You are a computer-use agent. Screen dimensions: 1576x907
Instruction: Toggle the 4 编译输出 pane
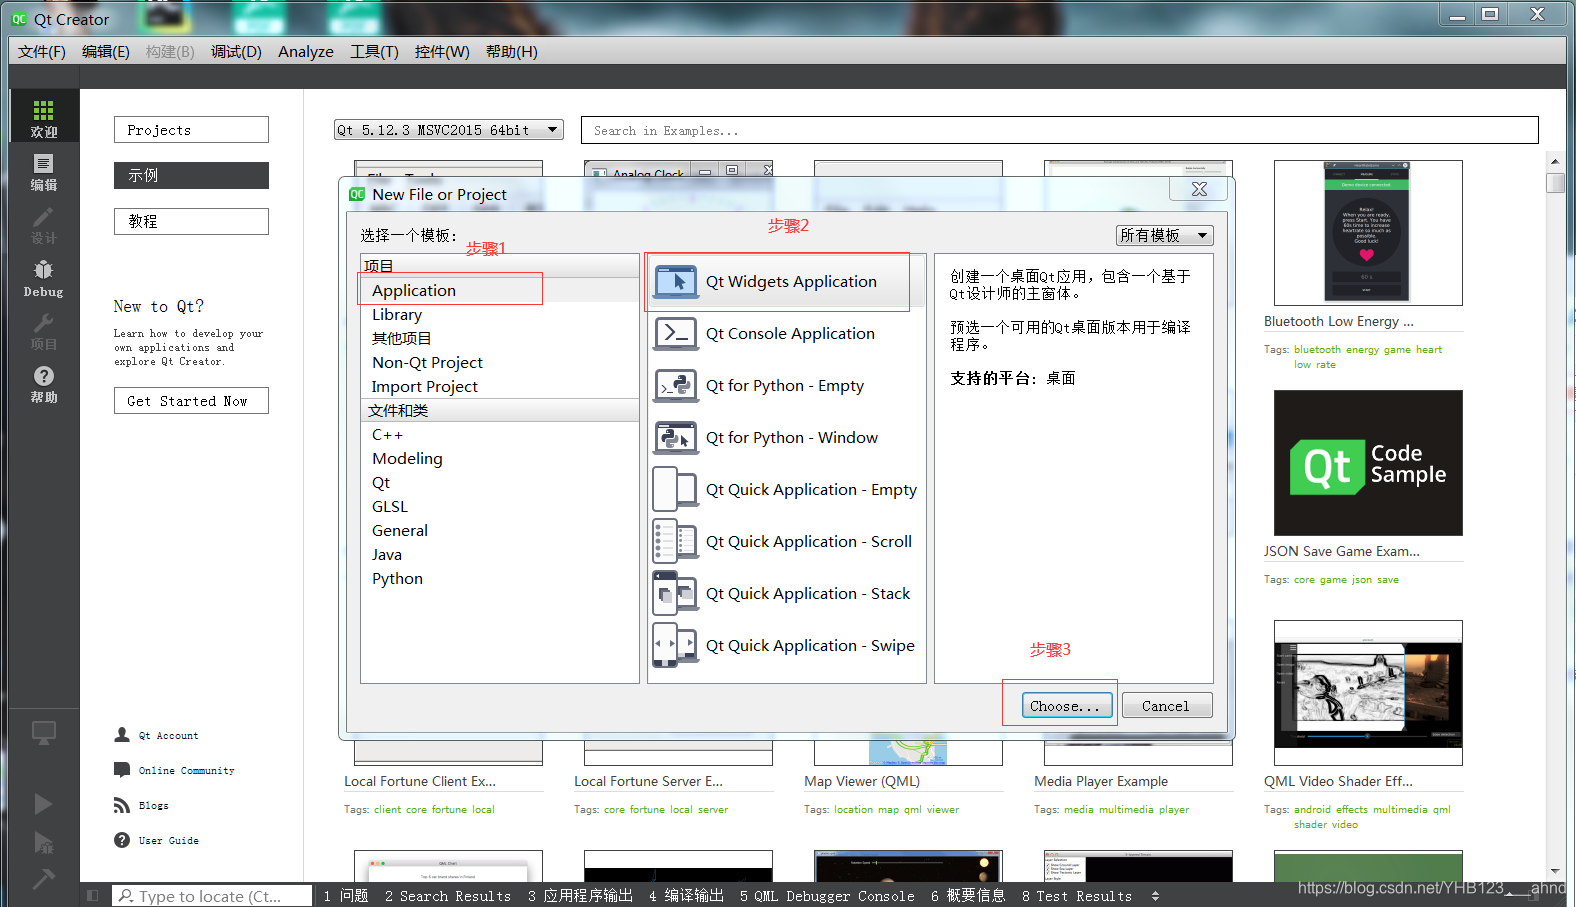(686, 896)
